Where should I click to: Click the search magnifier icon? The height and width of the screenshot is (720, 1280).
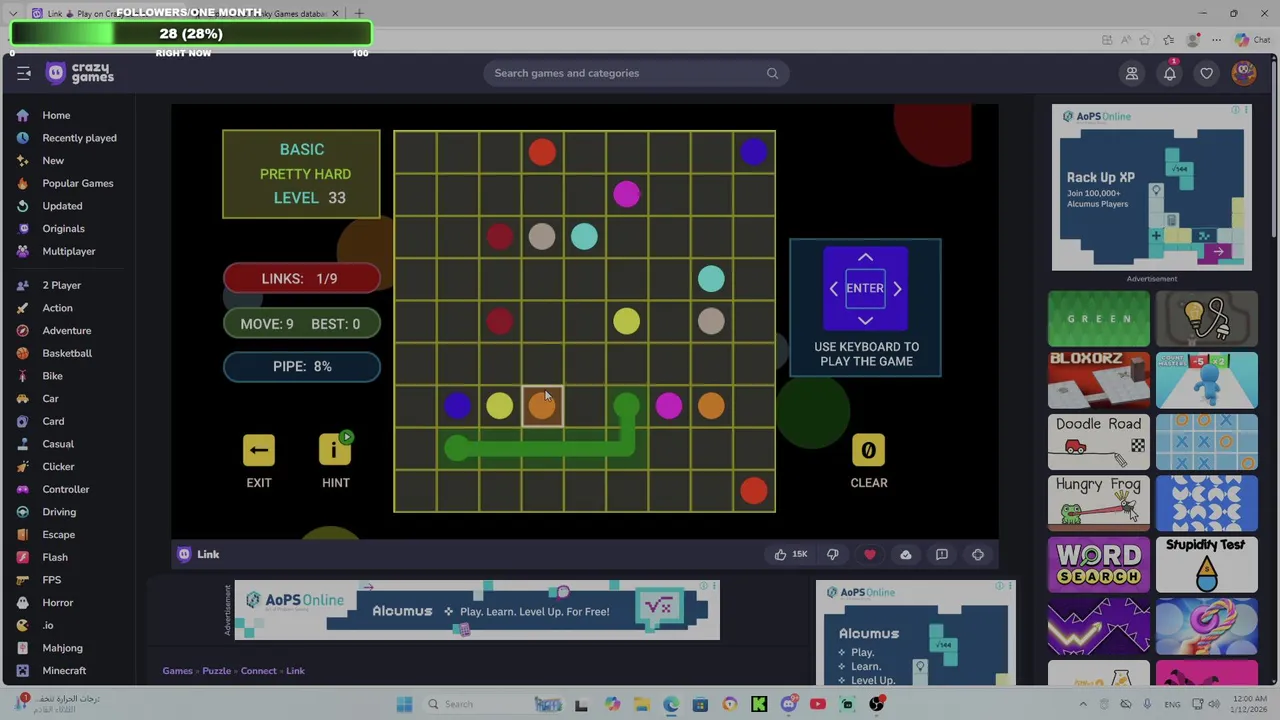[x=772, y=73]
